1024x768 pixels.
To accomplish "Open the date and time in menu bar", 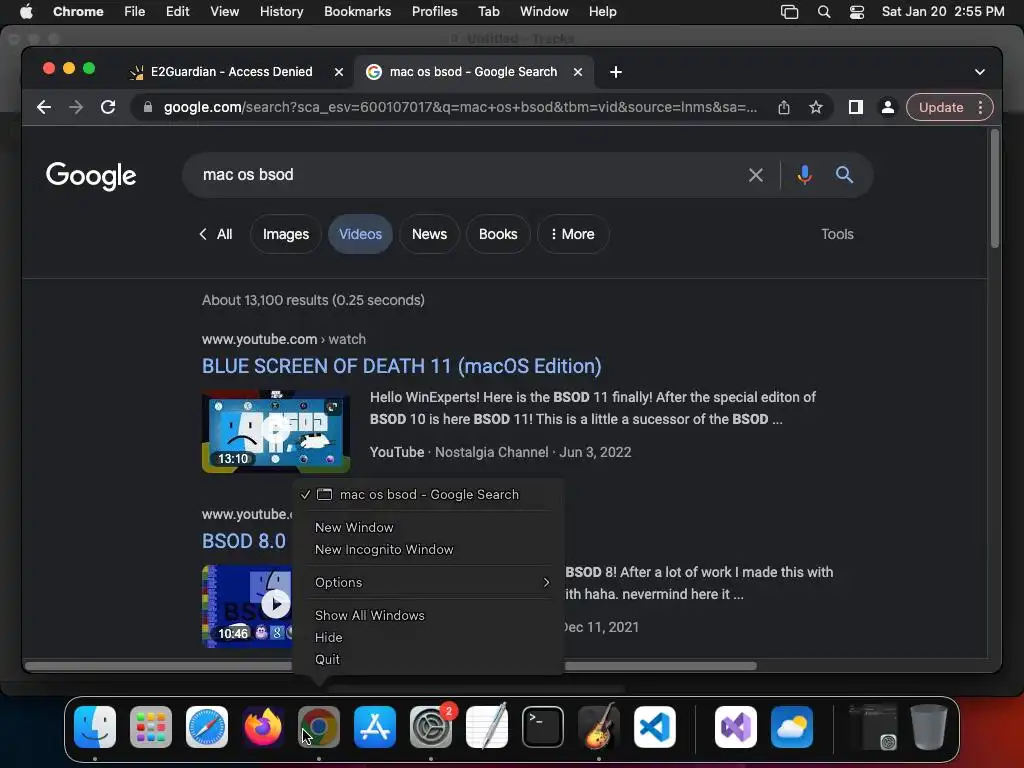I will [x=943, y=12].
